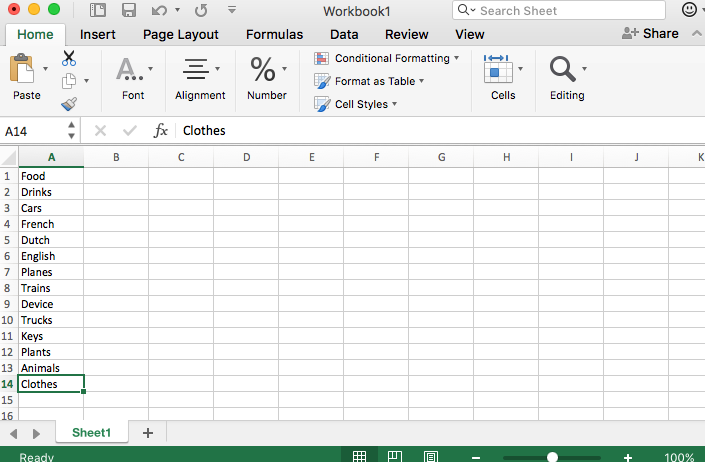Confirm entry with checkmark in formula bar

(130, 131)
